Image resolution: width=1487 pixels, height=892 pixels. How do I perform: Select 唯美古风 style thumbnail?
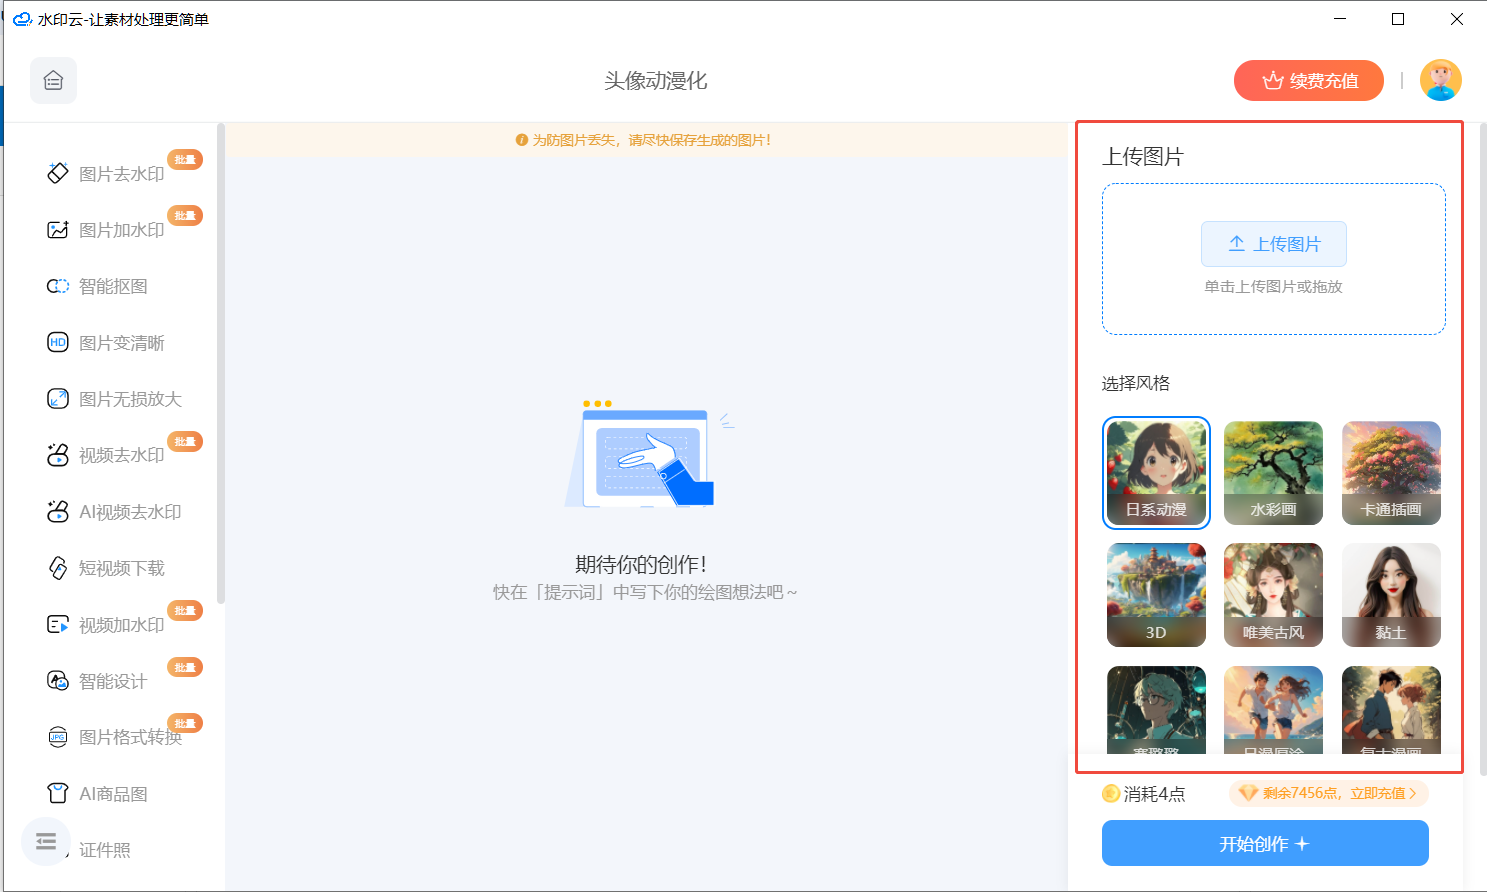coord(1273,595)
